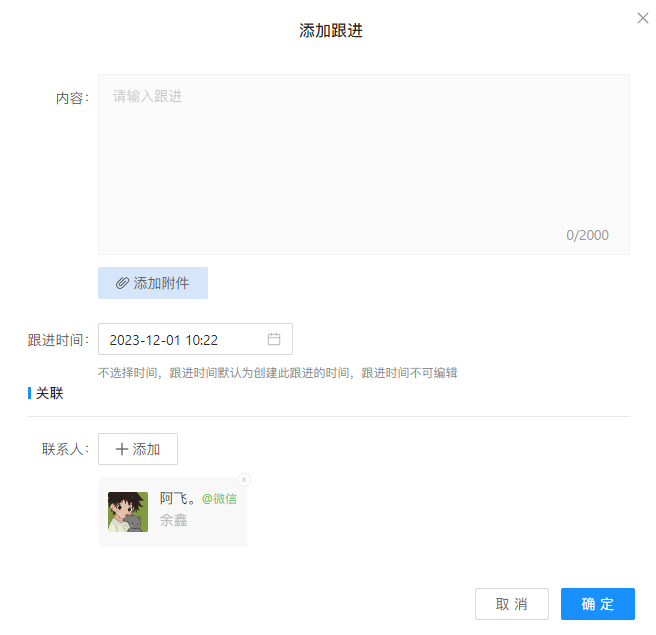Click the 联系人 field label
656x635 pixels.
pyautogui.click(x=65, y=449)
